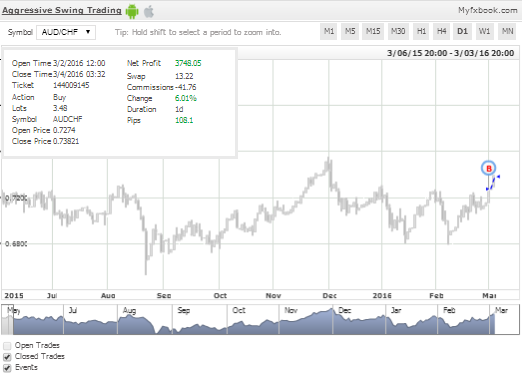Click the Aug section of the navigator

coord(145,319)
